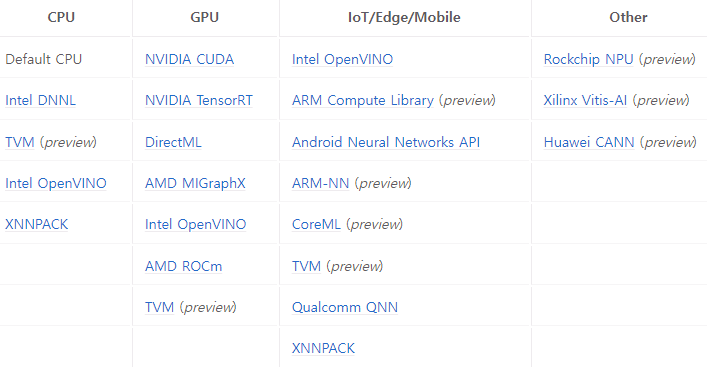Open the NVIDIA TensorRT link
The height and width of the screenshot is (367, 707).
pyautogui.click(x=198, y=100)
